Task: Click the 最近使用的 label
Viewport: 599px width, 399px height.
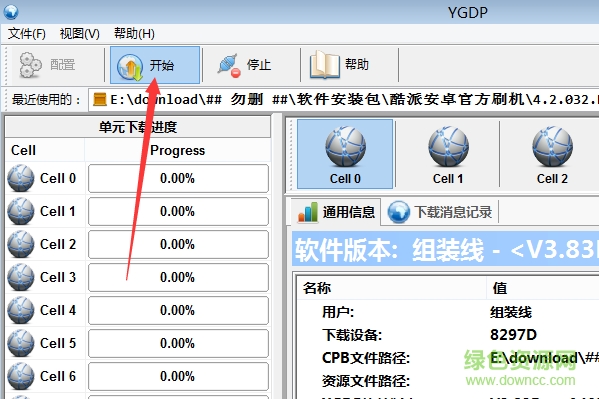Action: coord(46,100)
